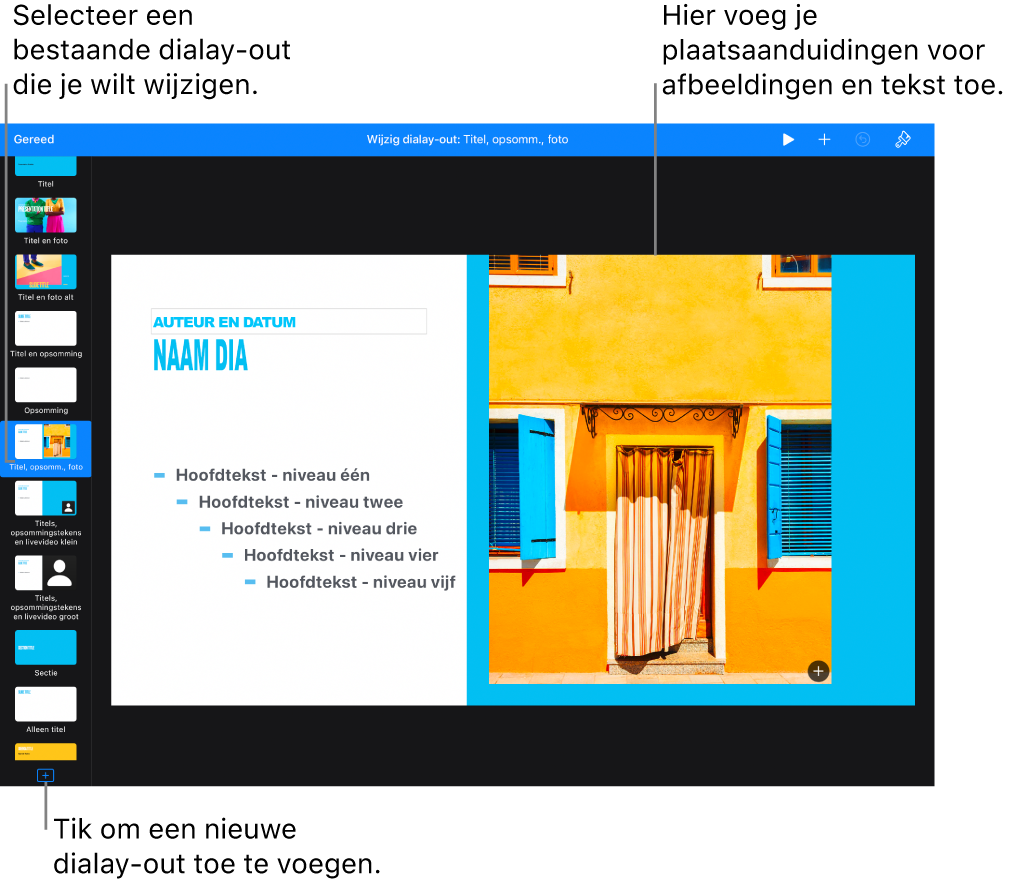Open the Format paintbrush icon

tap(903, 140)
